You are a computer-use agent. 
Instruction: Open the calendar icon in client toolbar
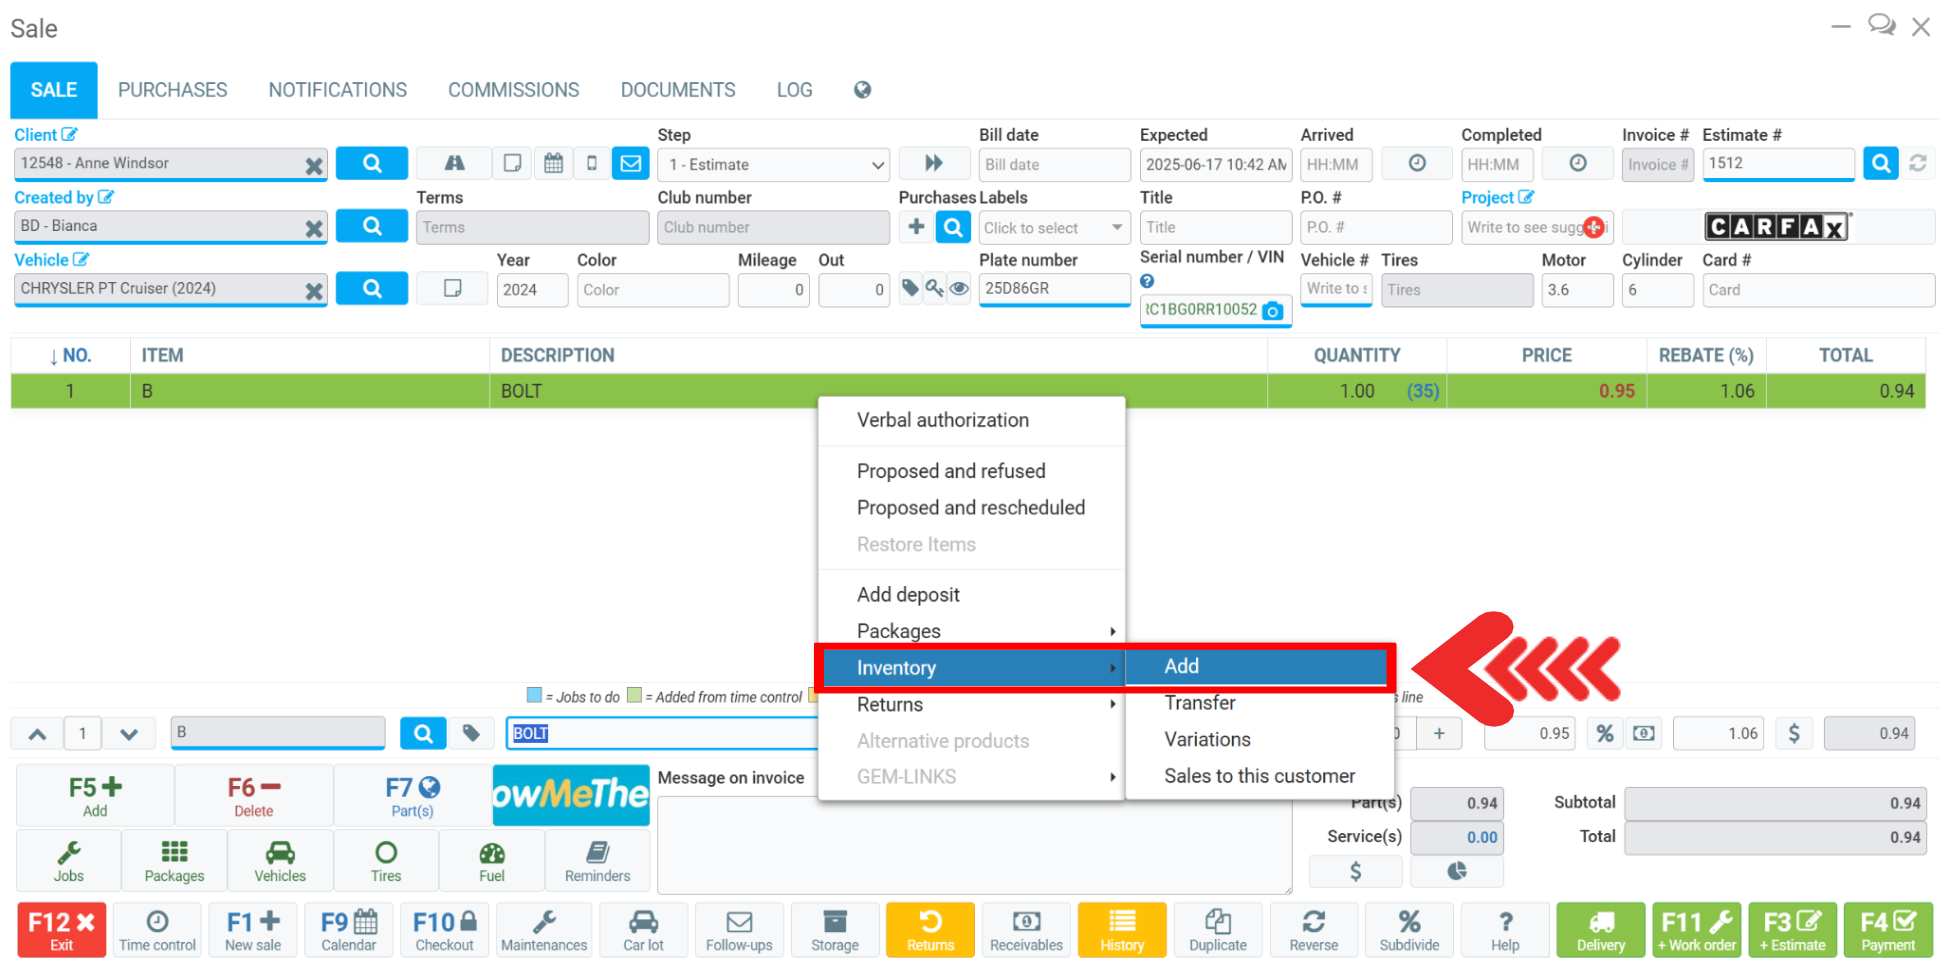pyautogui.click(x=553, y=163)
